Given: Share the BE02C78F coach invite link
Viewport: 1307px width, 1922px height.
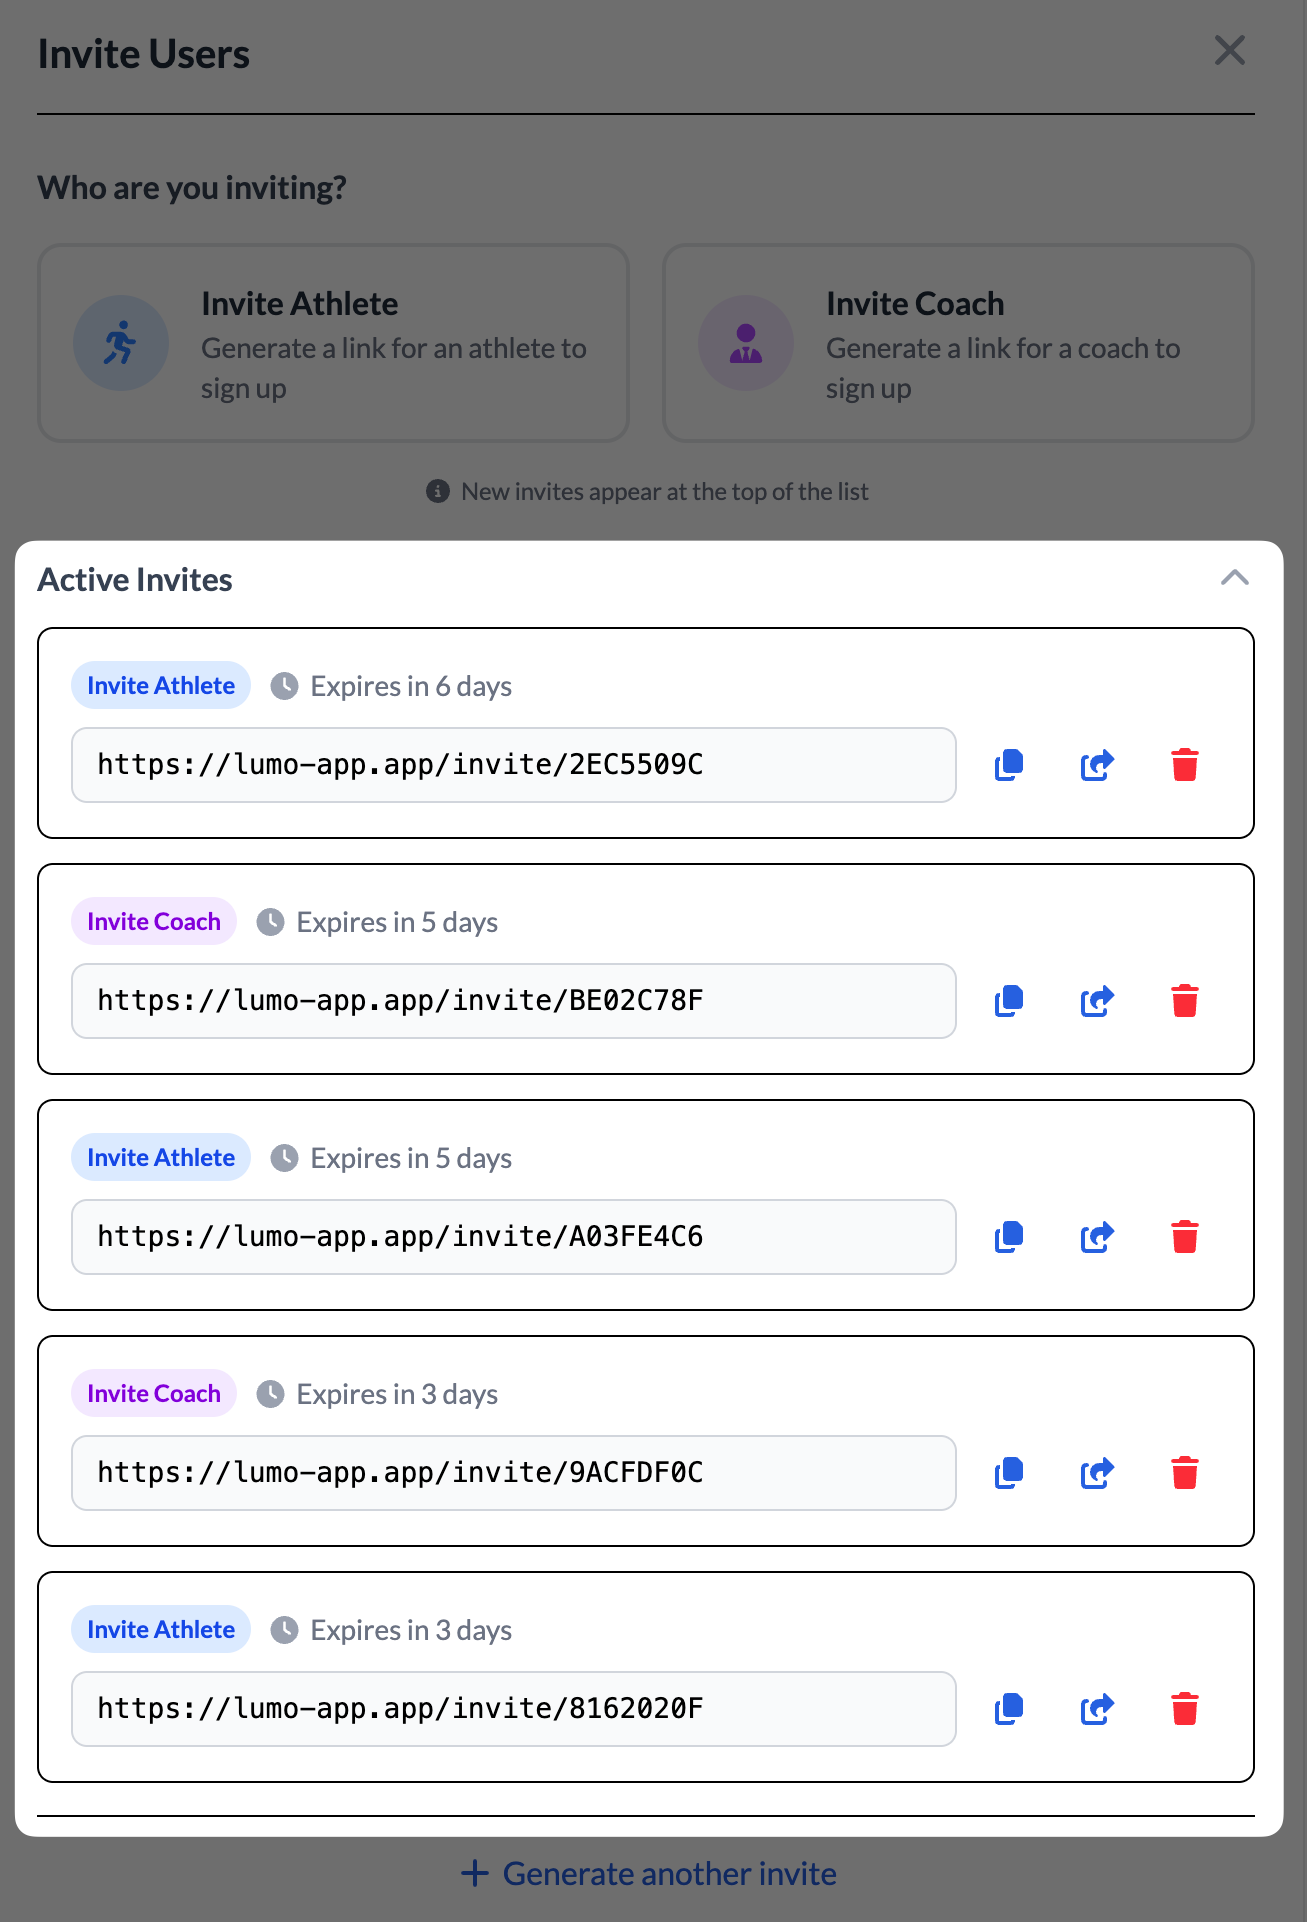Looking at the screenshot, I should click(x=1096, y=1000).
